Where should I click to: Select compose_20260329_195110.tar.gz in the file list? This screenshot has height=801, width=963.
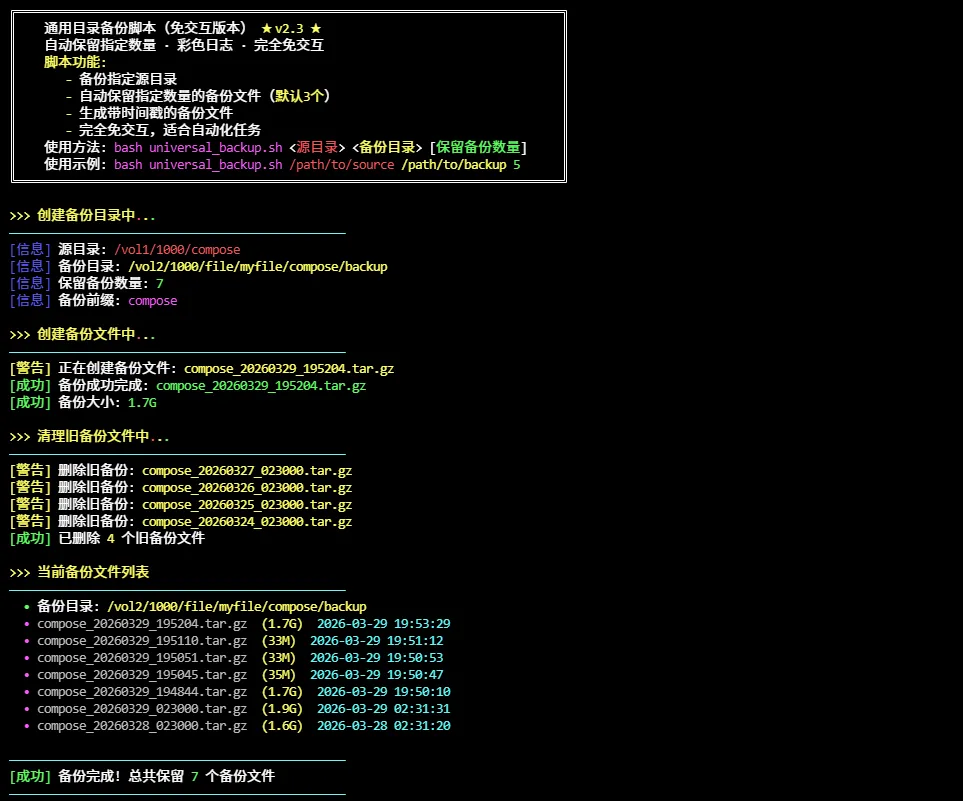(x=142, y=641)
